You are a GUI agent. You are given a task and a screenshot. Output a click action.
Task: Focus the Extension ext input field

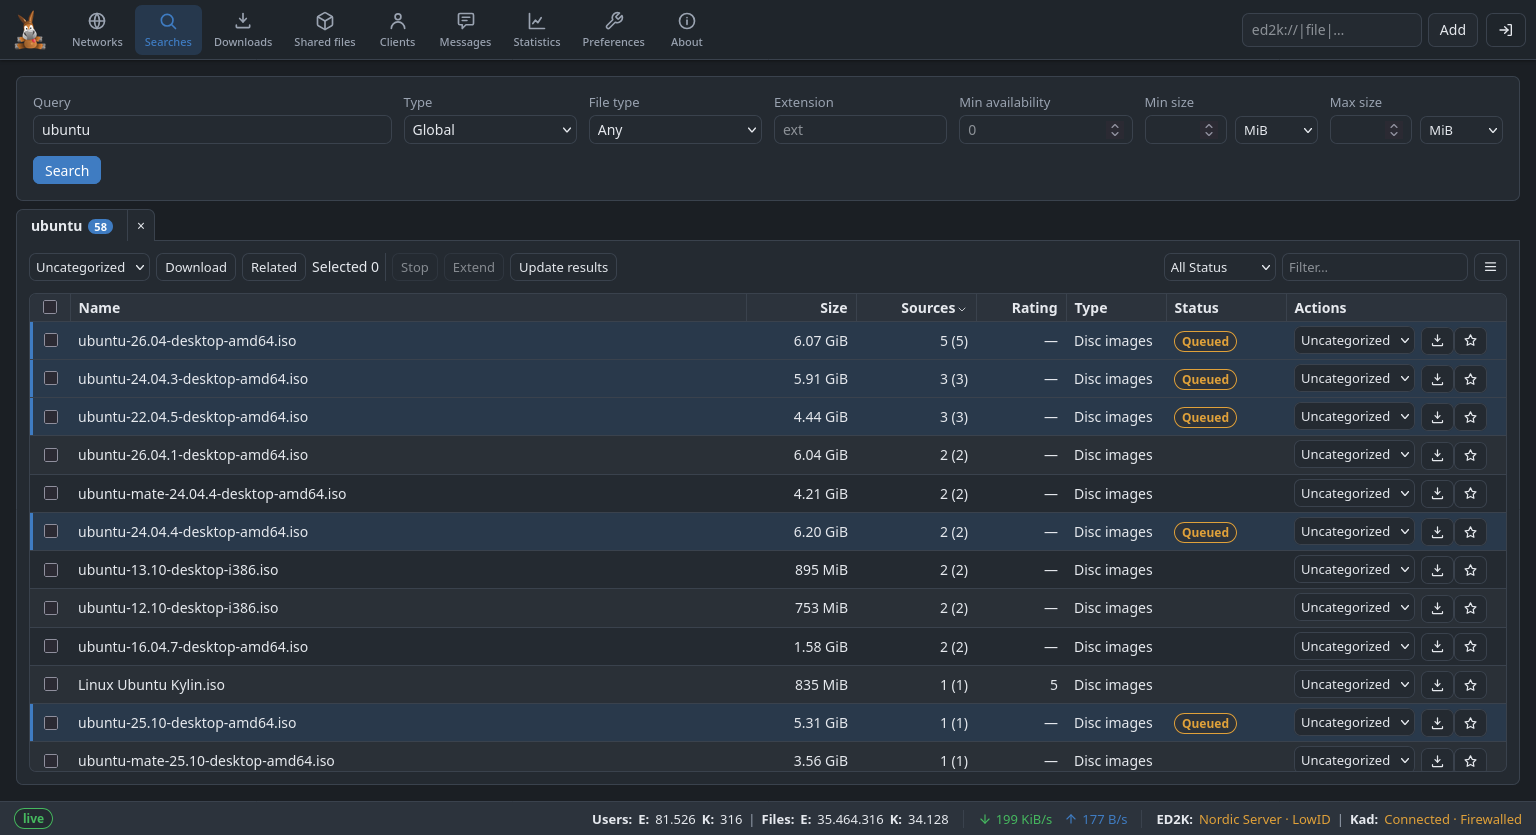point(860,130)
